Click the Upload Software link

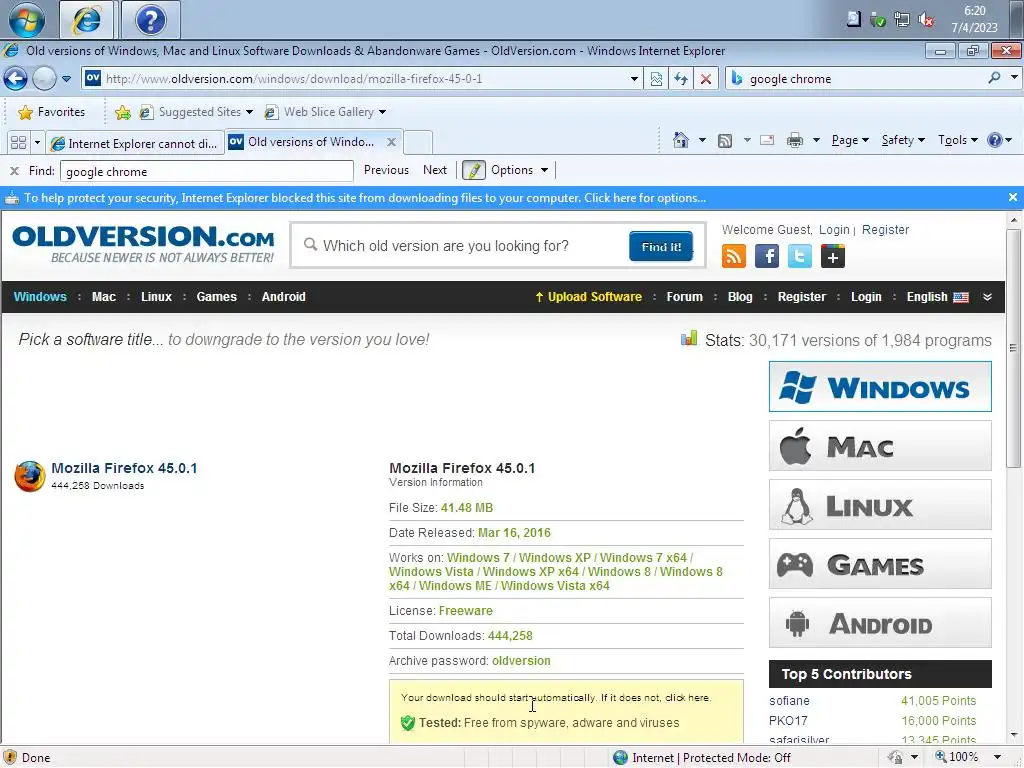[588, 297]
